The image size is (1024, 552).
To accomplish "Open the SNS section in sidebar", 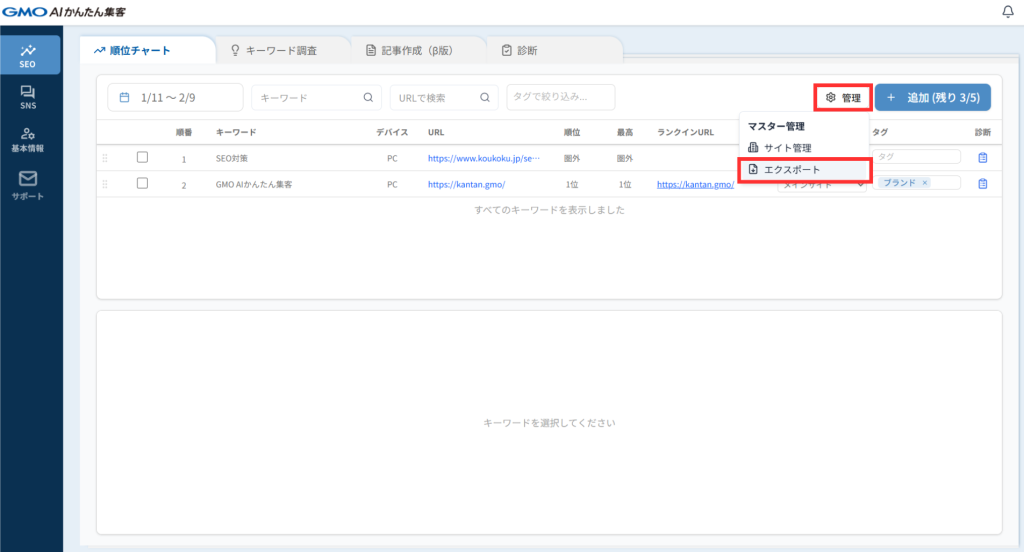I will click(28, 97).
